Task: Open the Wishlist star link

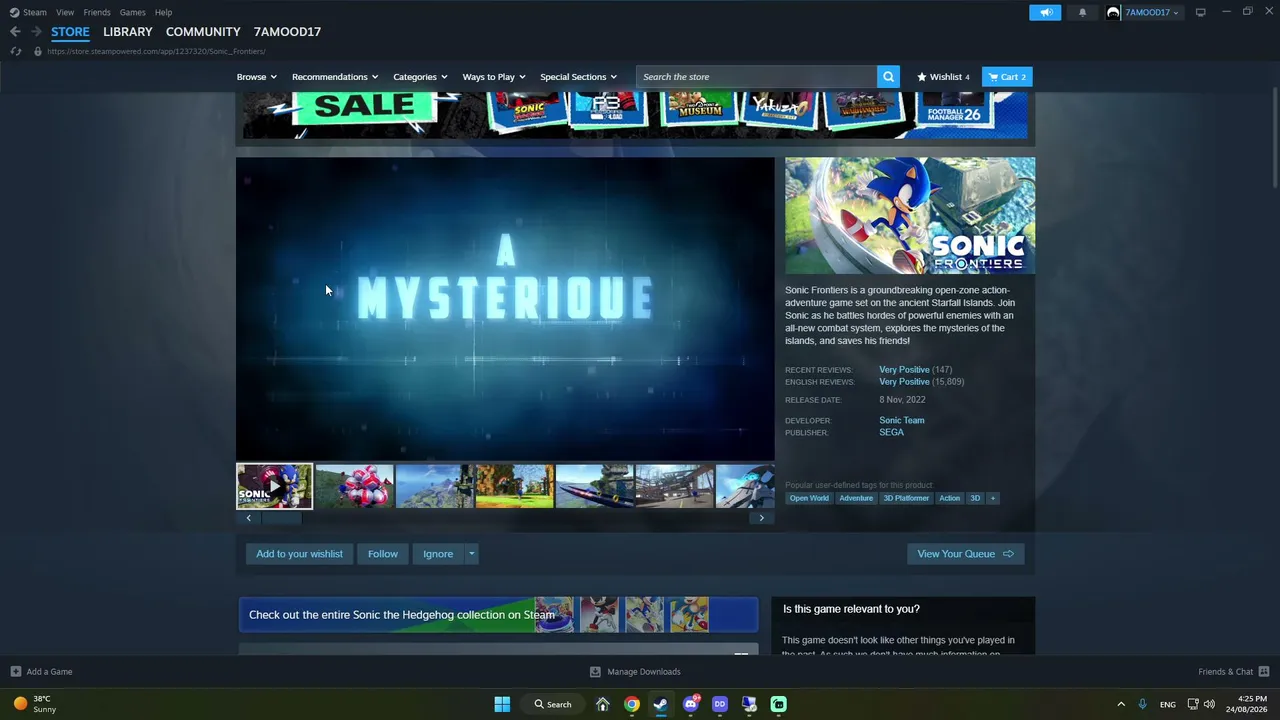Action: (943, 77)
